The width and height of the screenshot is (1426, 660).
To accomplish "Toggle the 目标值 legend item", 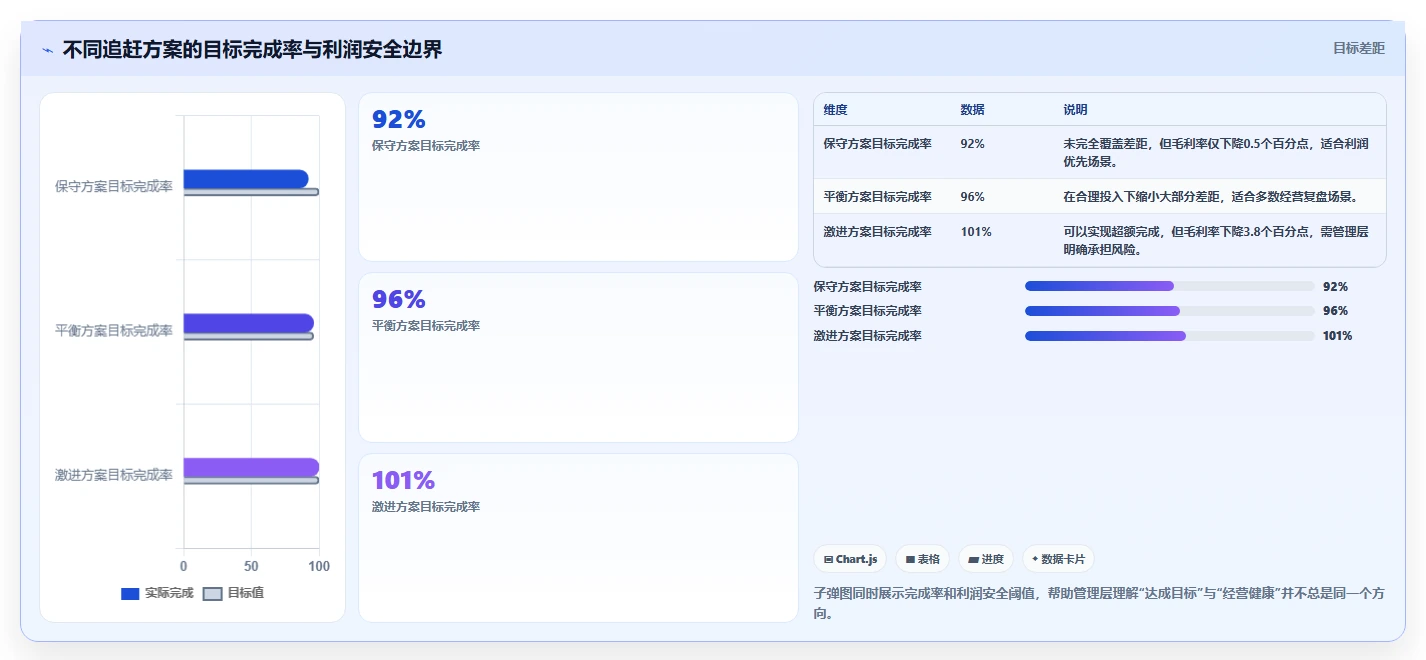I will 234,593.
